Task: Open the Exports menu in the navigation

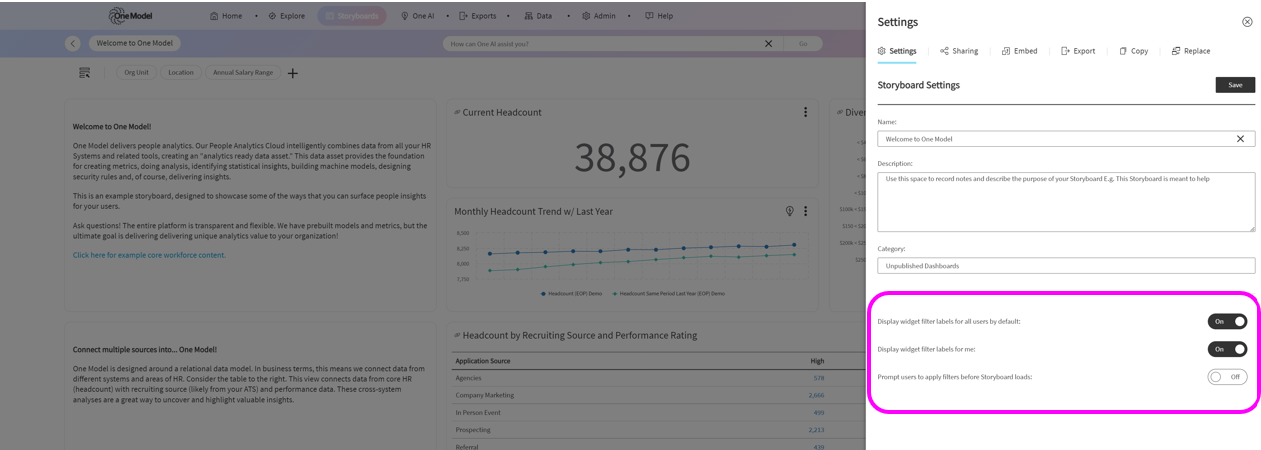Action: pyautogui.click(x=478, y=16)
